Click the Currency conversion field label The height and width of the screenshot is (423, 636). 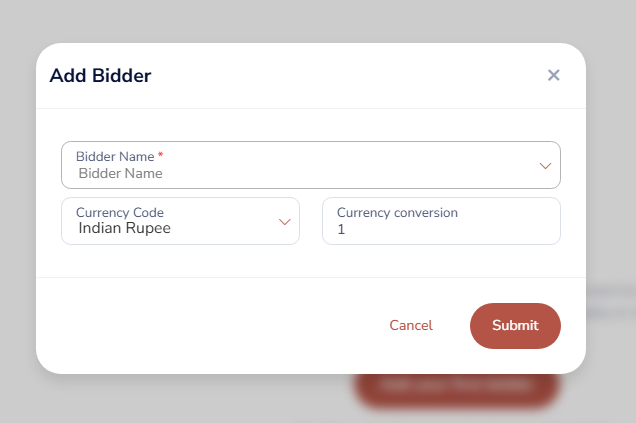[397, 212]
